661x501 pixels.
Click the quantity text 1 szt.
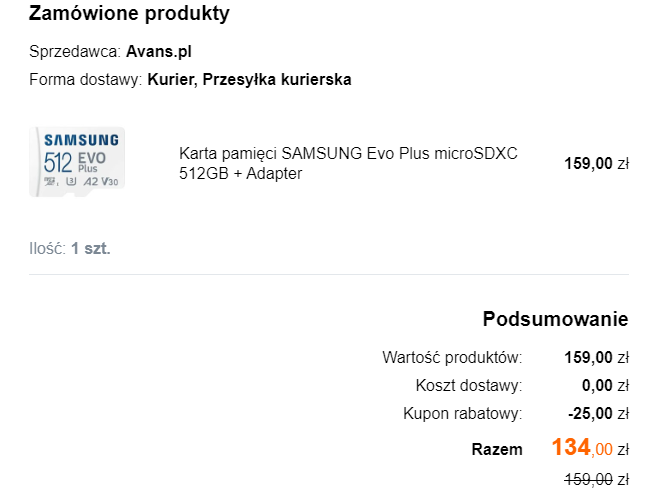91,248
